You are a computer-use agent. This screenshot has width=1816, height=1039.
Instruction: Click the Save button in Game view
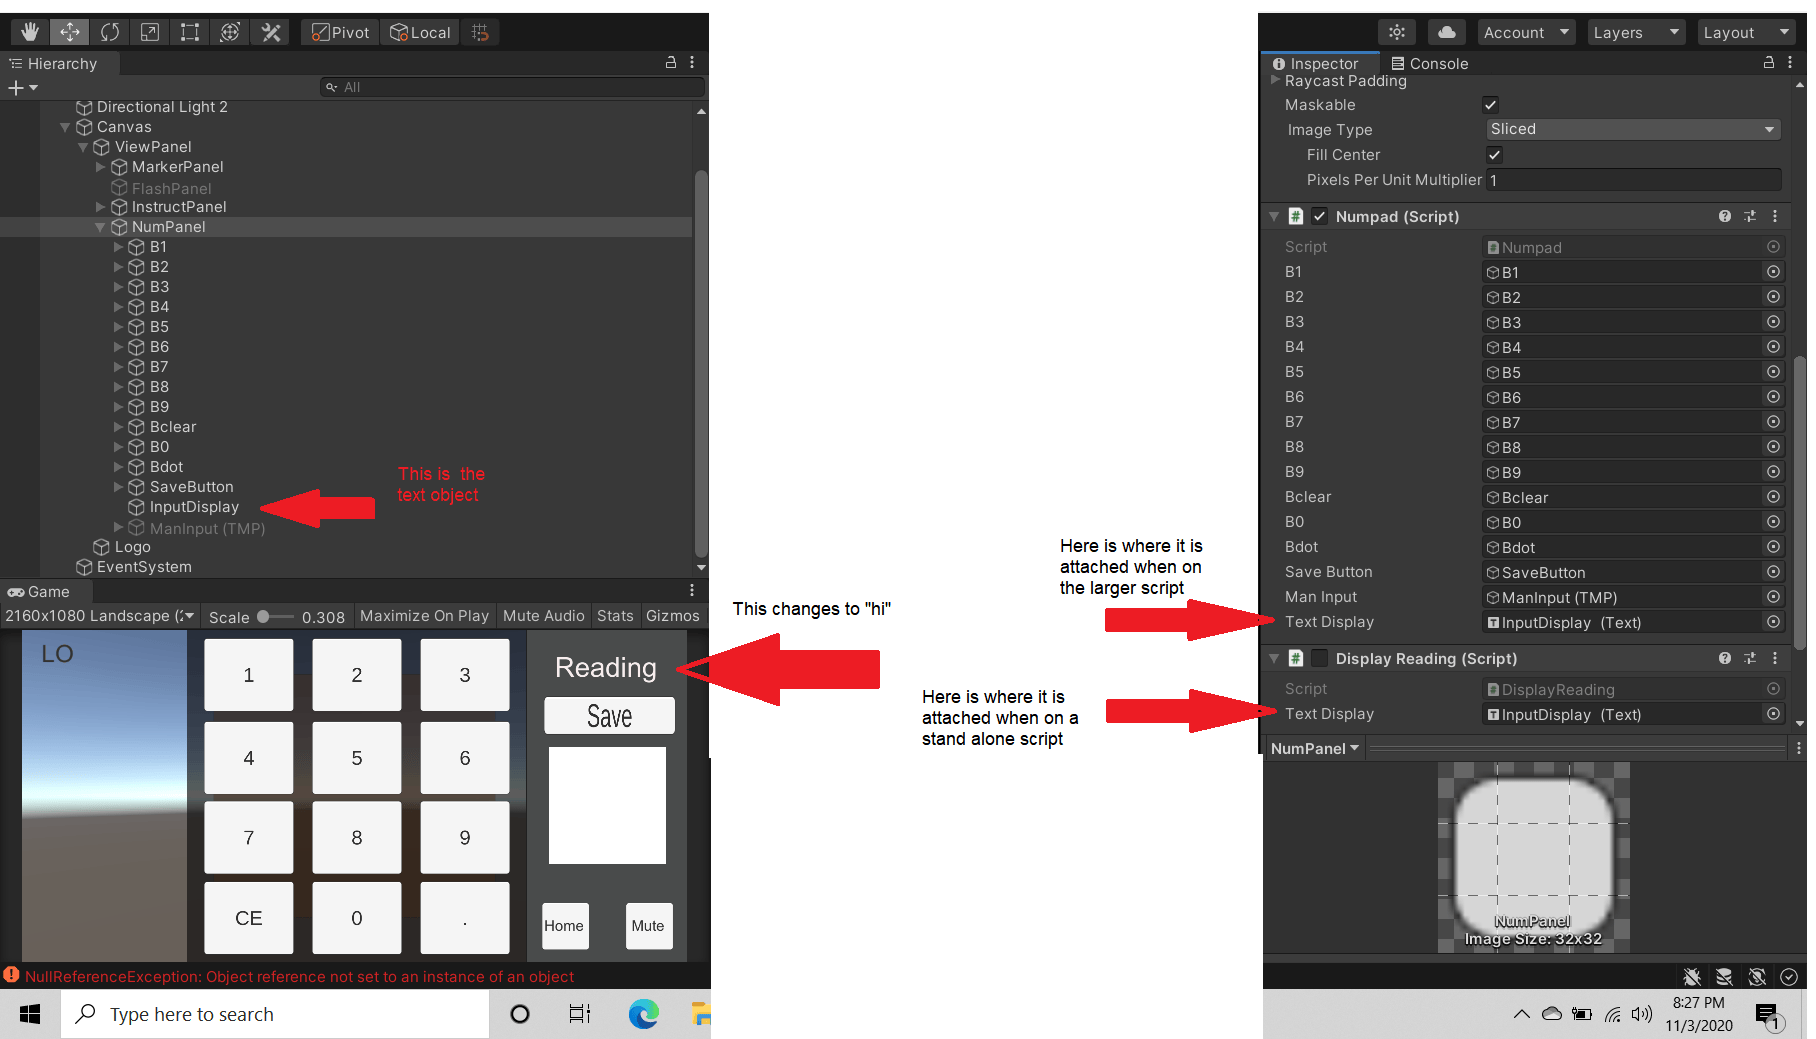609,716
